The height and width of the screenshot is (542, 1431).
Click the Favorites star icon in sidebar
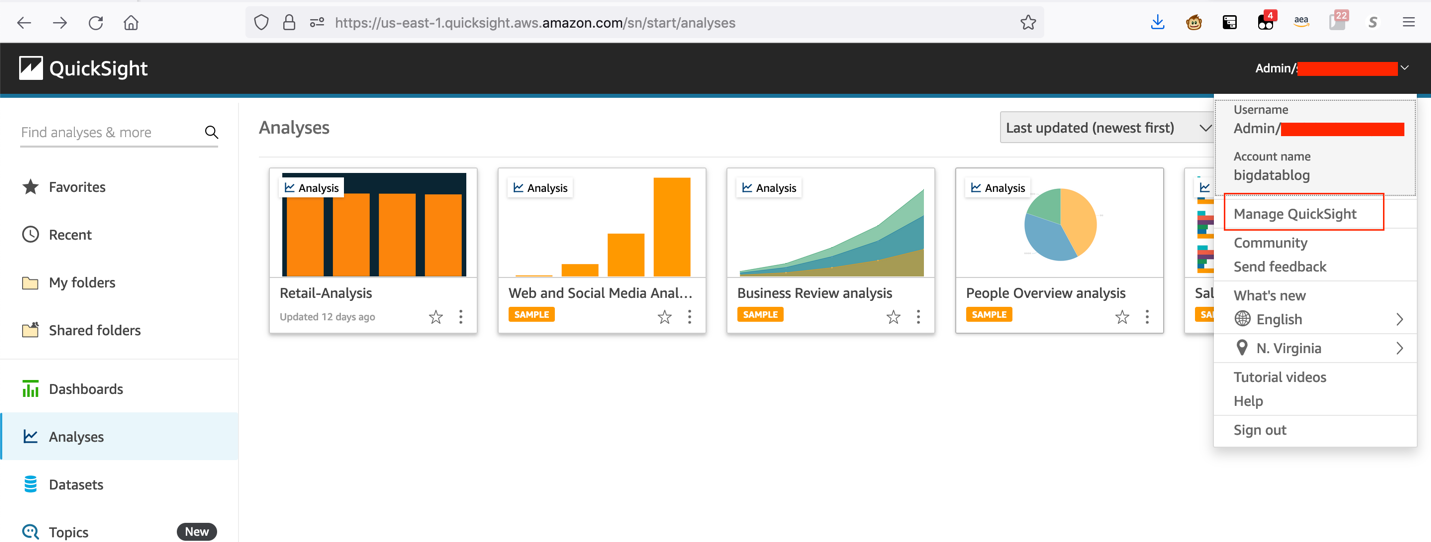pyautogui.click(x=31, y=187)
